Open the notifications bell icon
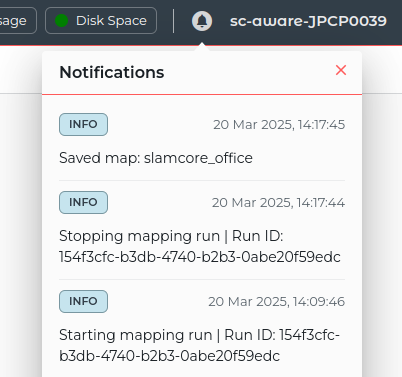Screen dimensions: 402x377 pyautogui.click(x=202, y=21)
